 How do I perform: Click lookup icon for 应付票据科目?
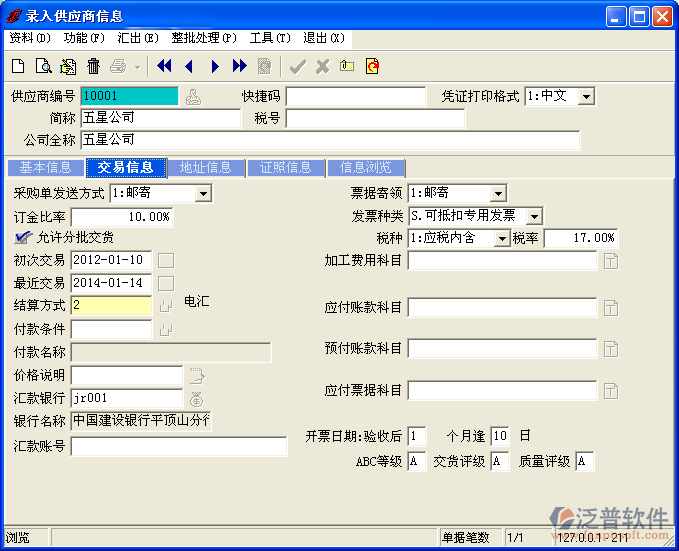click(x=611, y=391)
